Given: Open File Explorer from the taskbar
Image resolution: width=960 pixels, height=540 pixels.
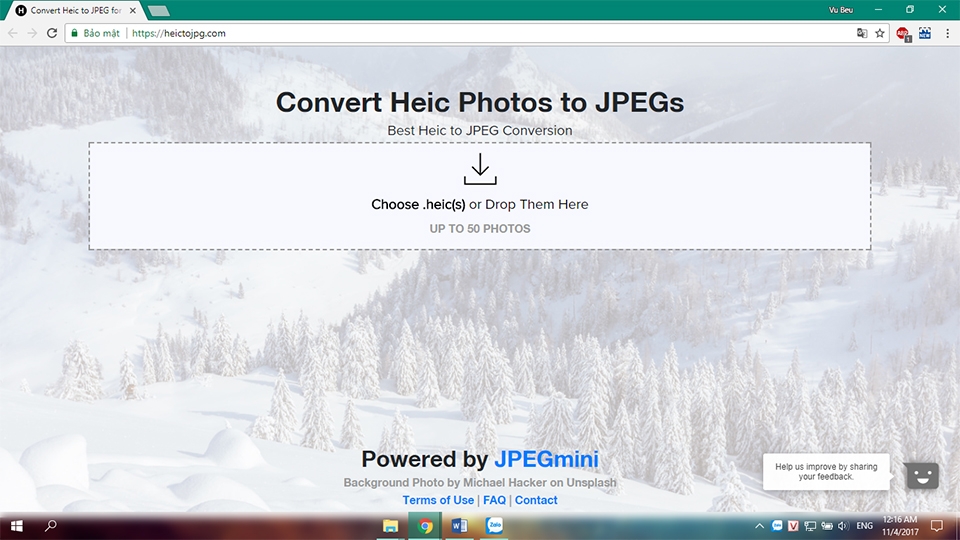Looking at the screenshot, I should pyautogui.click(x=390, y=526).
